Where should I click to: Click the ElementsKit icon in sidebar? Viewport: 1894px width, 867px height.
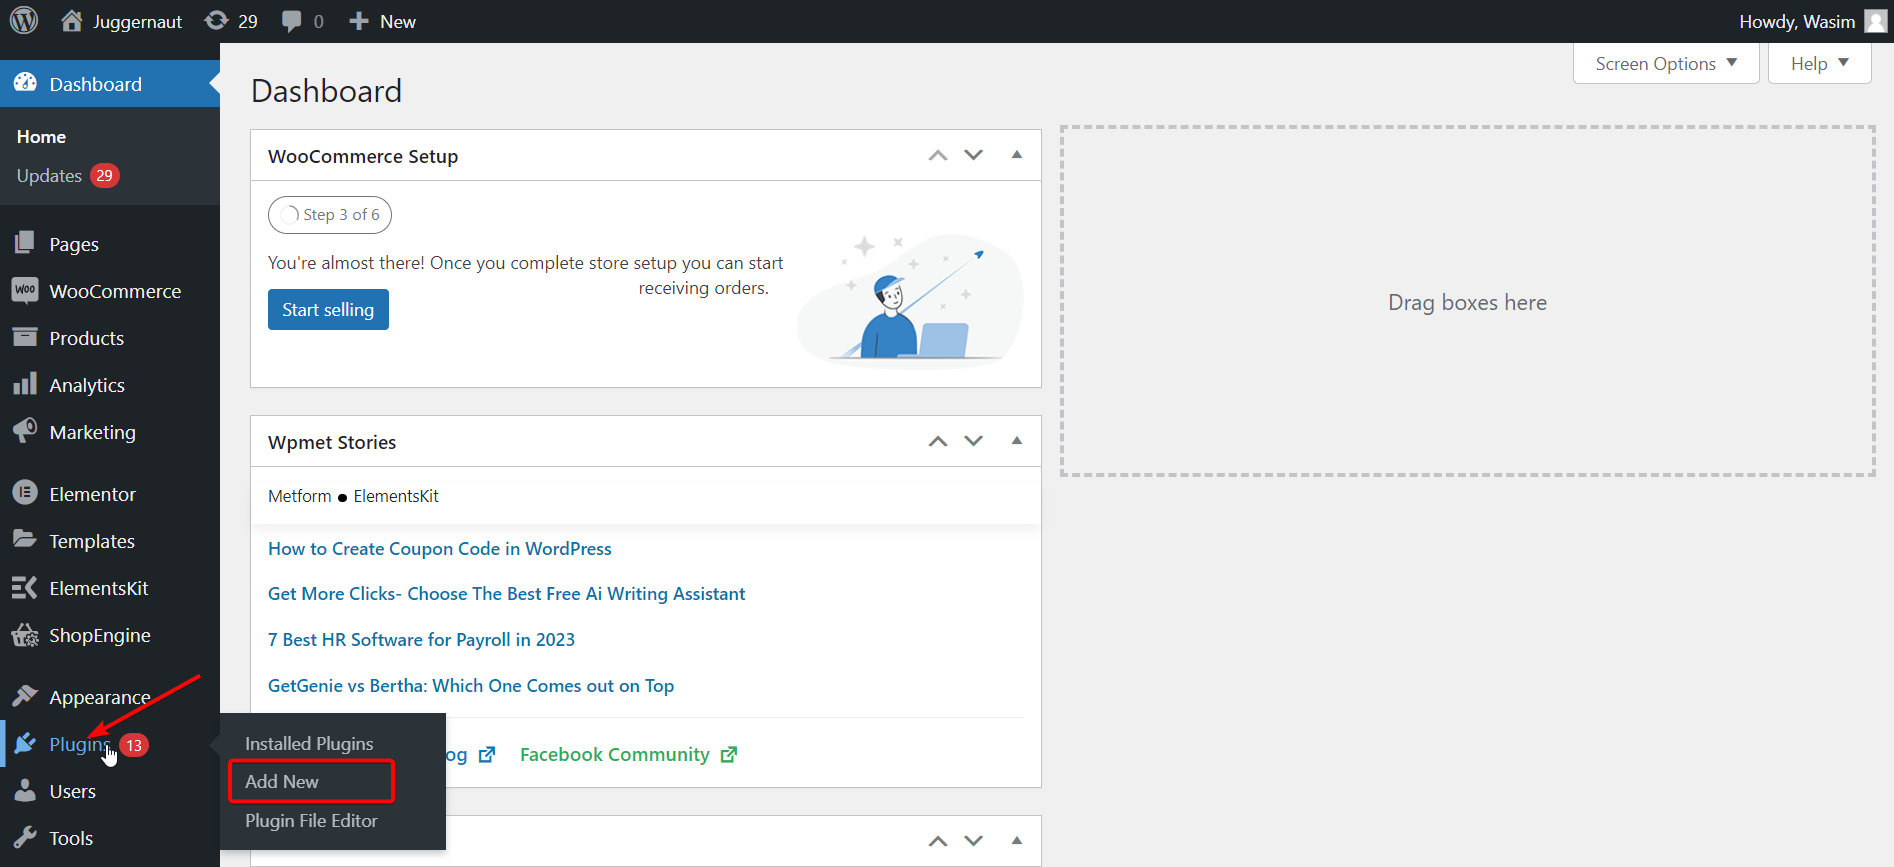(x=25, y=587)
